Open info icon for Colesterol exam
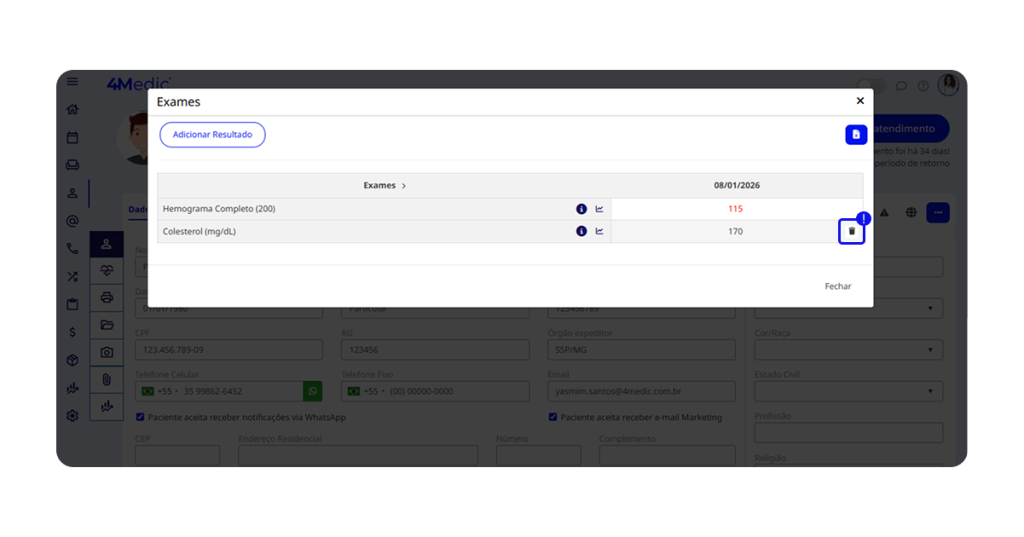Screen dimensions: 1024x537 (x=581, y=231)
